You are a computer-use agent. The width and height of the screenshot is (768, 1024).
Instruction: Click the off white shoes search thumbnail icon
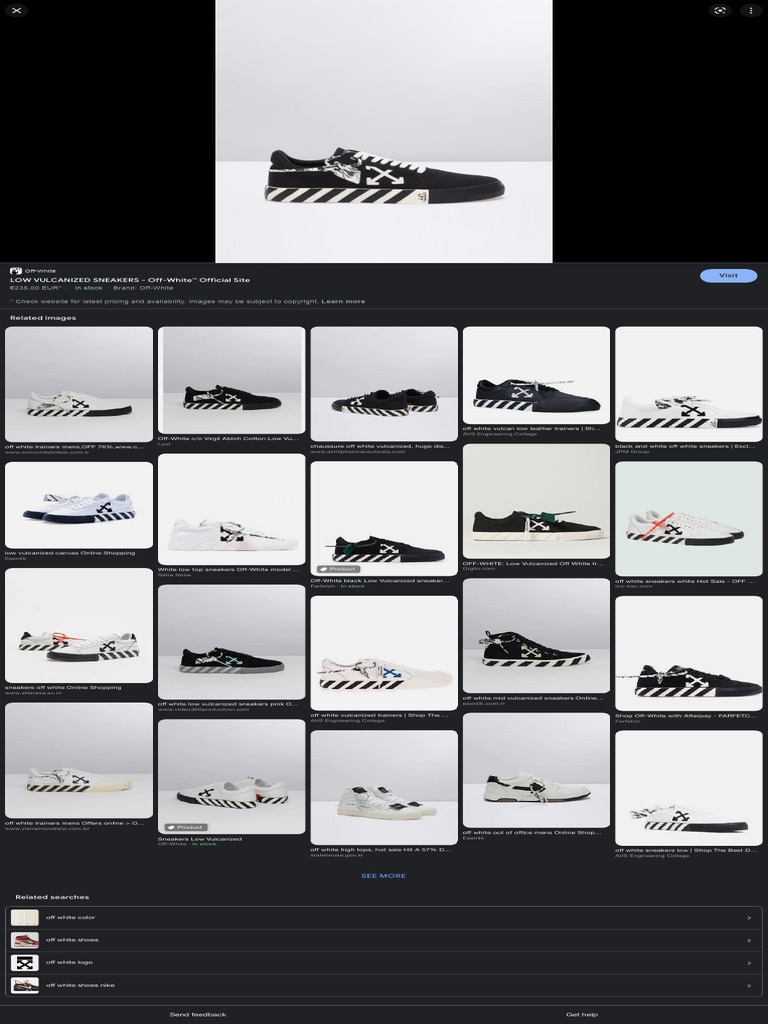click(25, 940)
